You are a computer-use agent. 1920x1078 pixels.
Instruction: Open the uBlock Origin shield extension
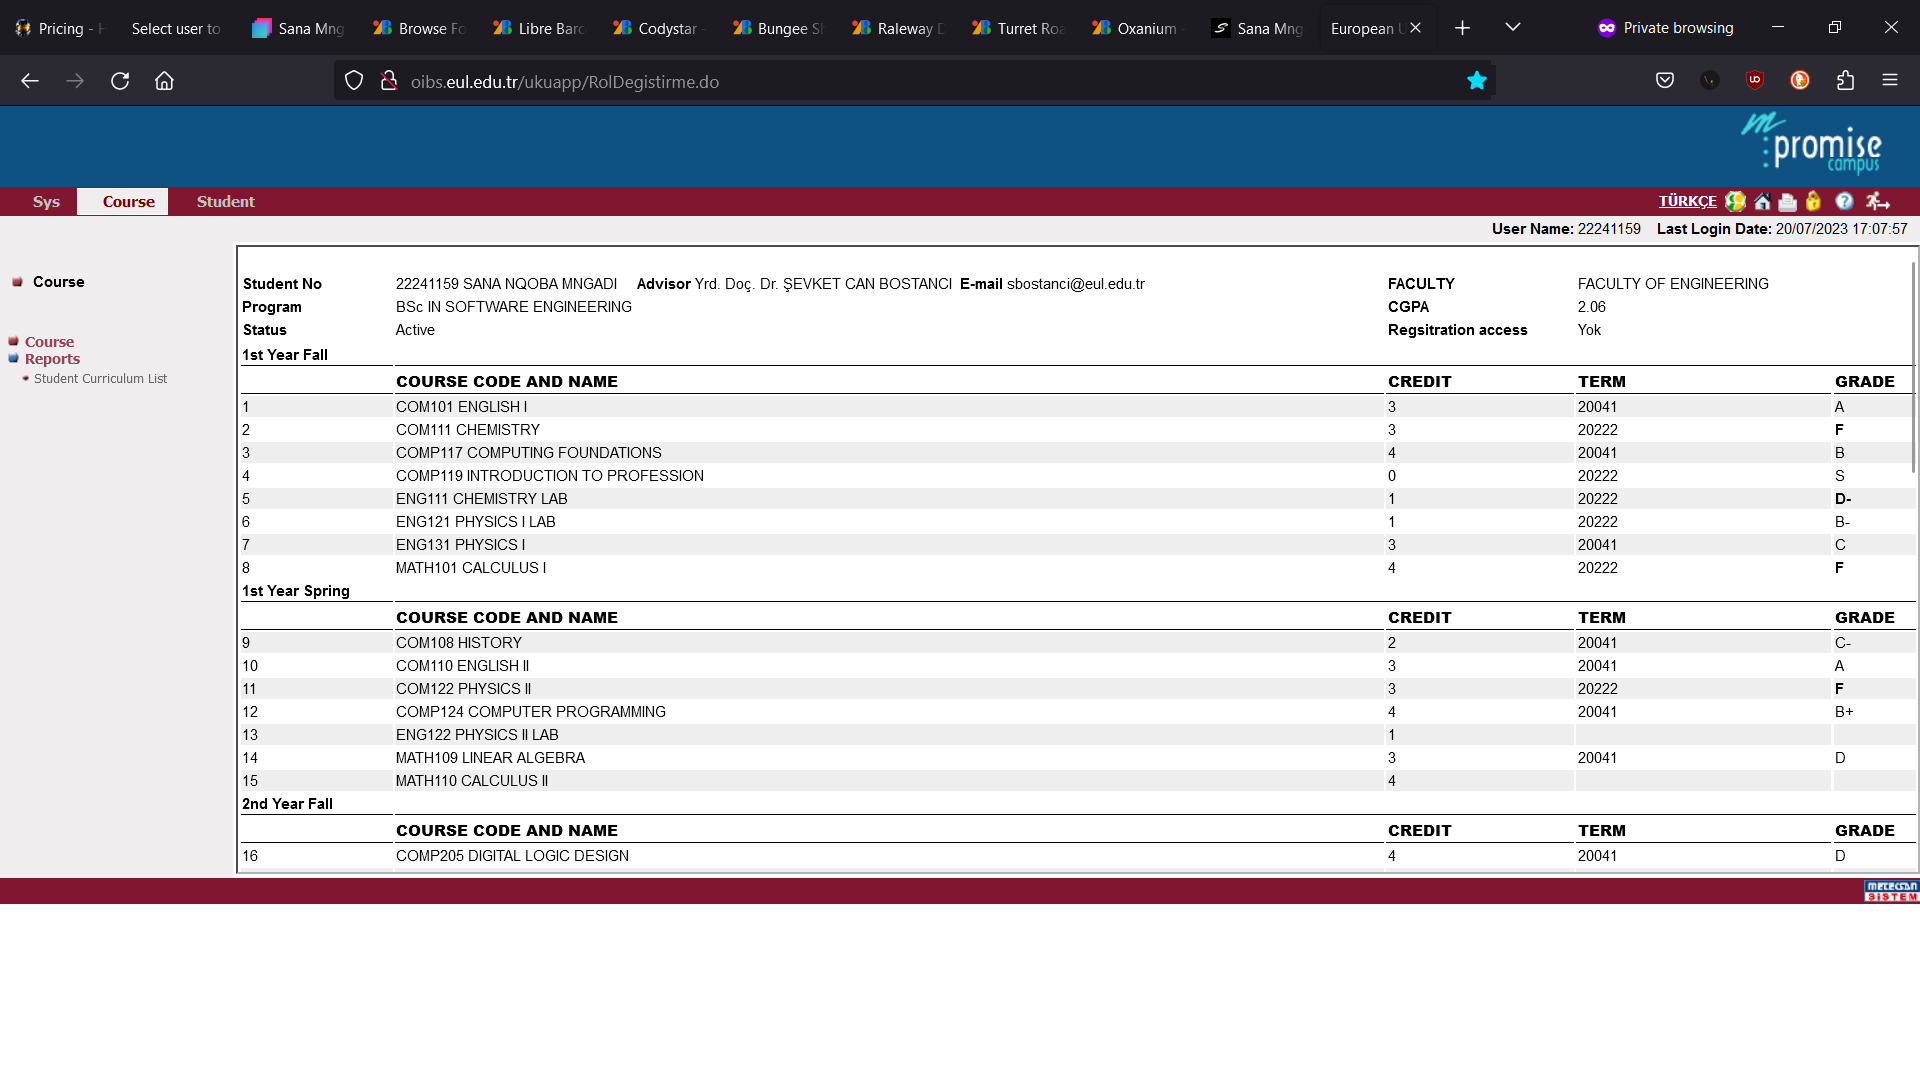pos(1755,81)
